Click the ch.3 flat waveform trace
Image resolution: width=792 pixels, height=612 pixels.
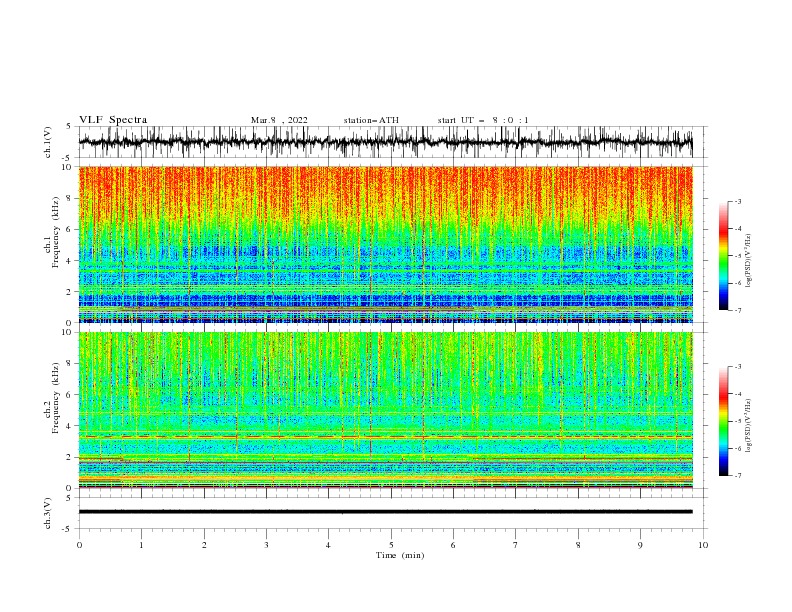click(x=385, y=512)
